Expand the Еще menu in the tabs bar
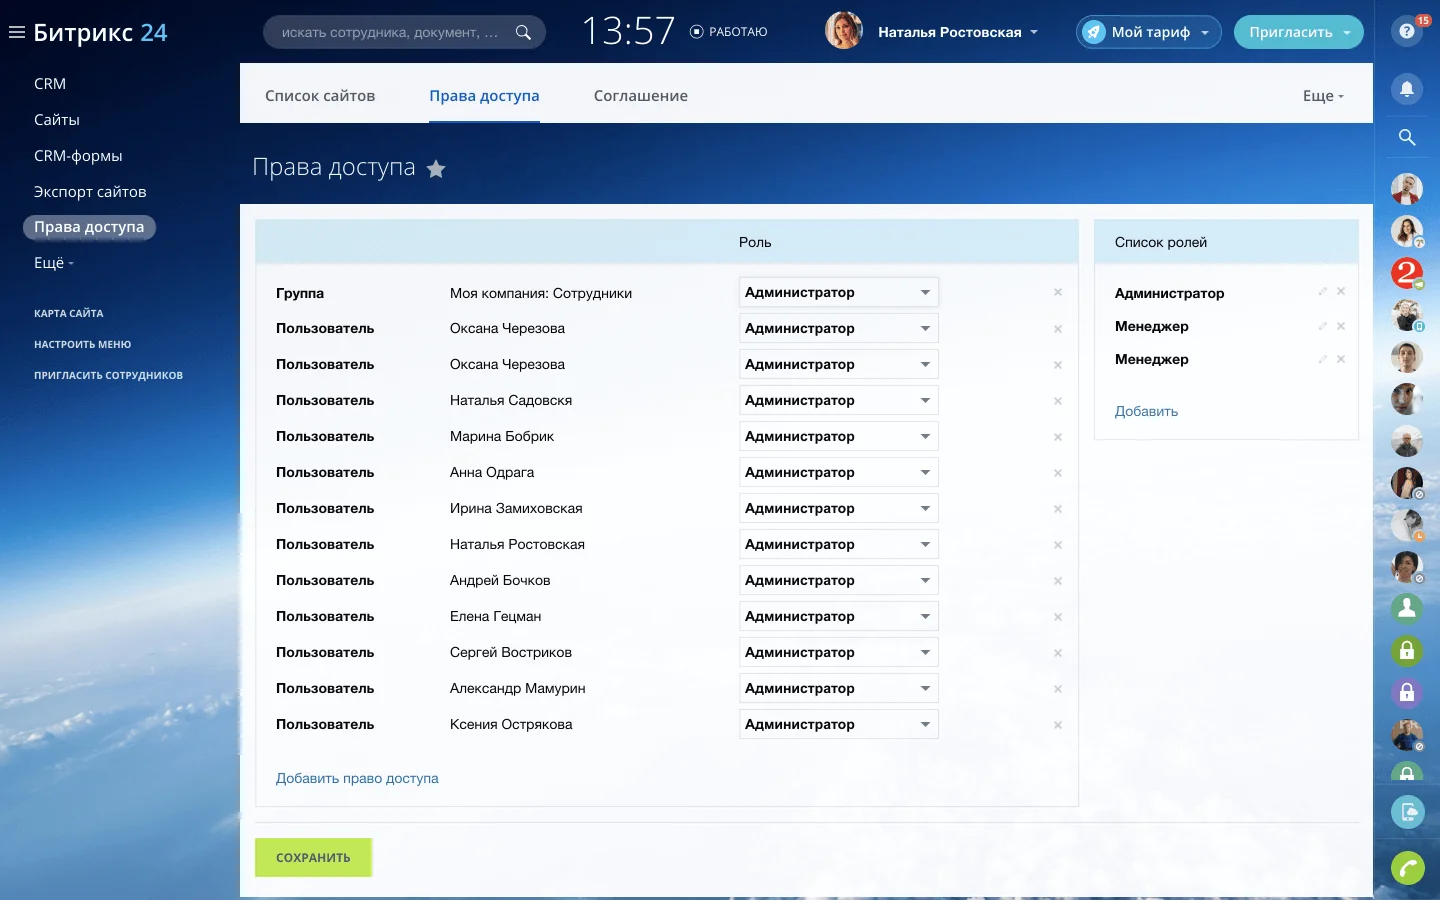The width and height of the screenshot is (1440, 900). click(1322, 96)
